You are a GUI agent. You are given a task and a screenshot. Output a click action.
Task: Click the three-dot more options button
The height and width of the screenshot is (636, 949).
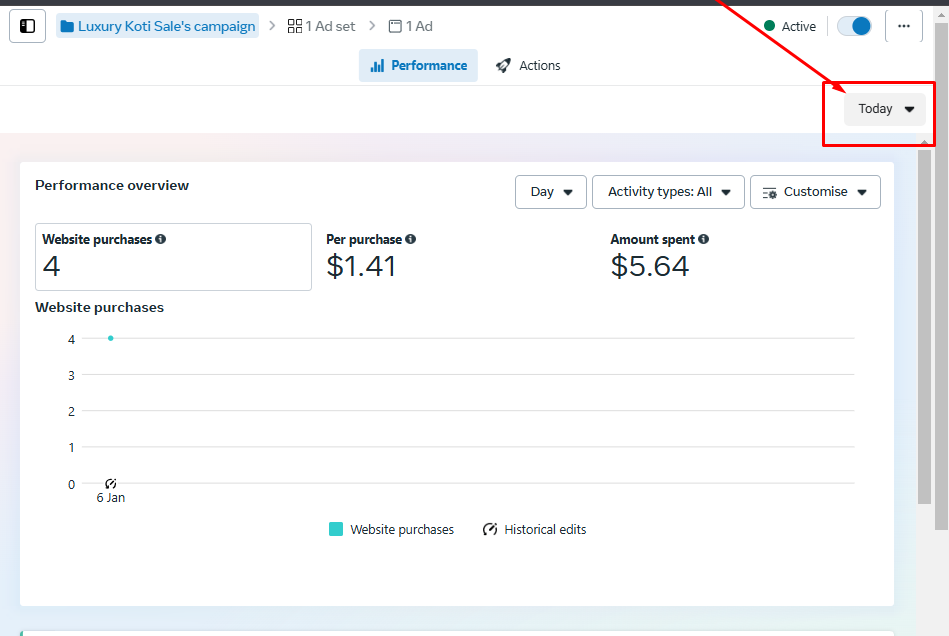coord(903,26)
